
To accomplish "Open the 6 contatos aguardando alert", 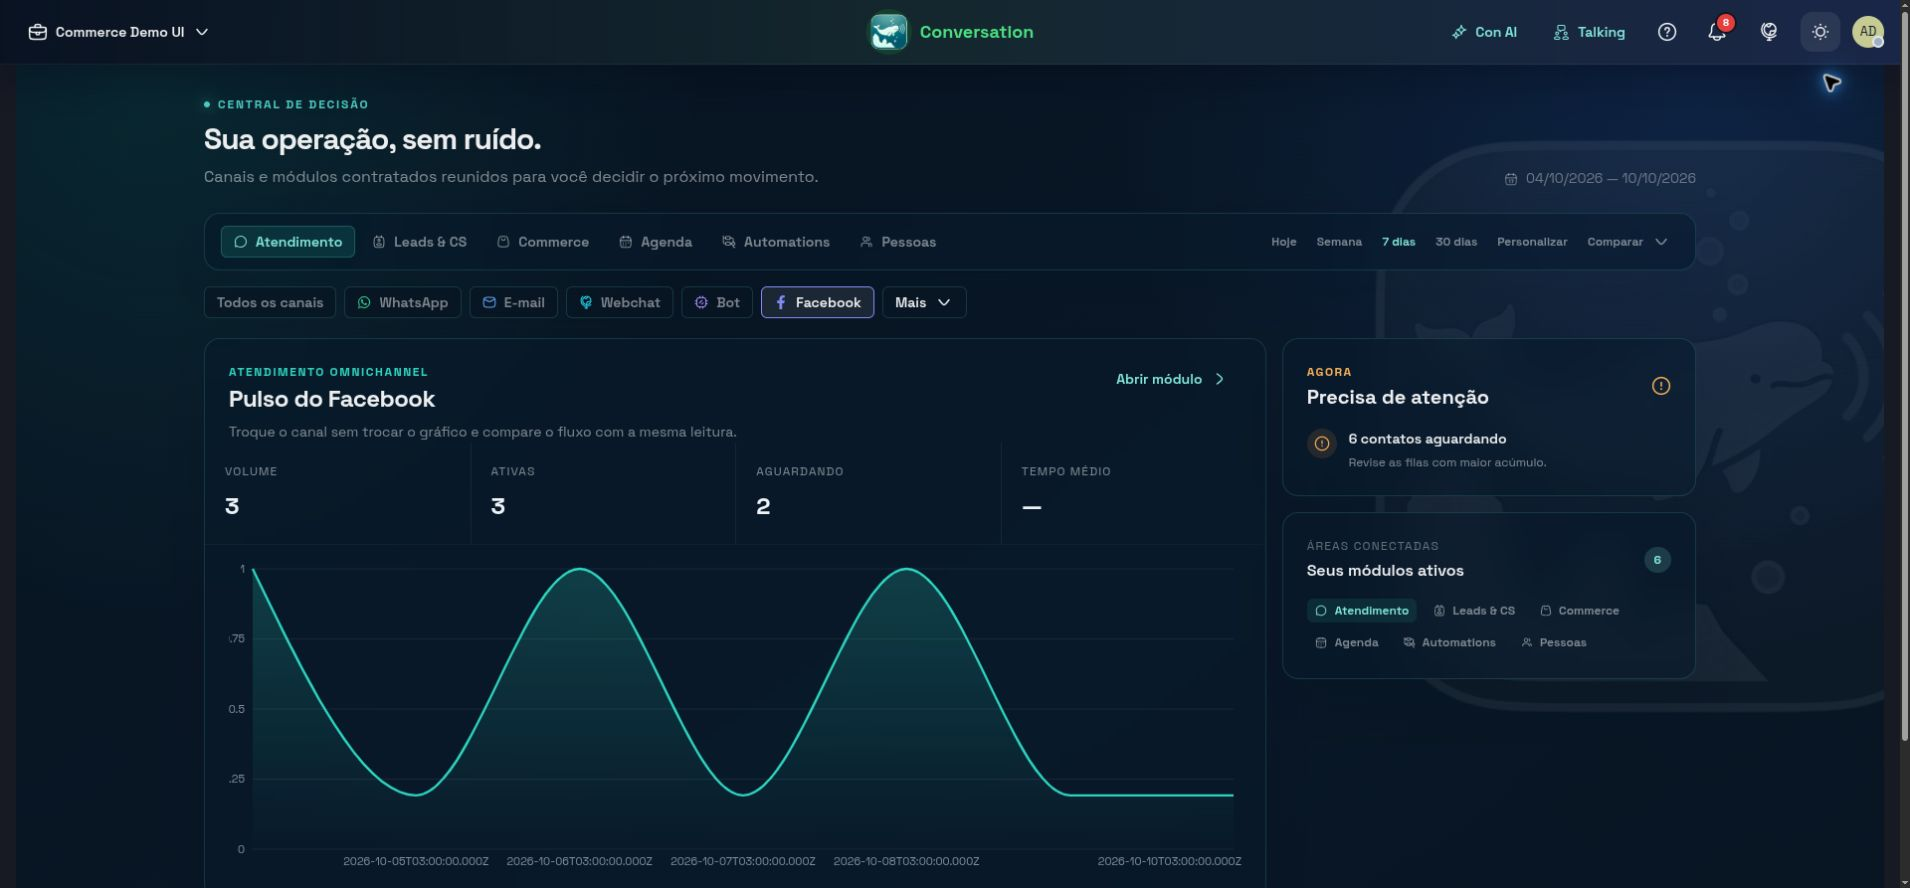I will (x=1489, y=449).
